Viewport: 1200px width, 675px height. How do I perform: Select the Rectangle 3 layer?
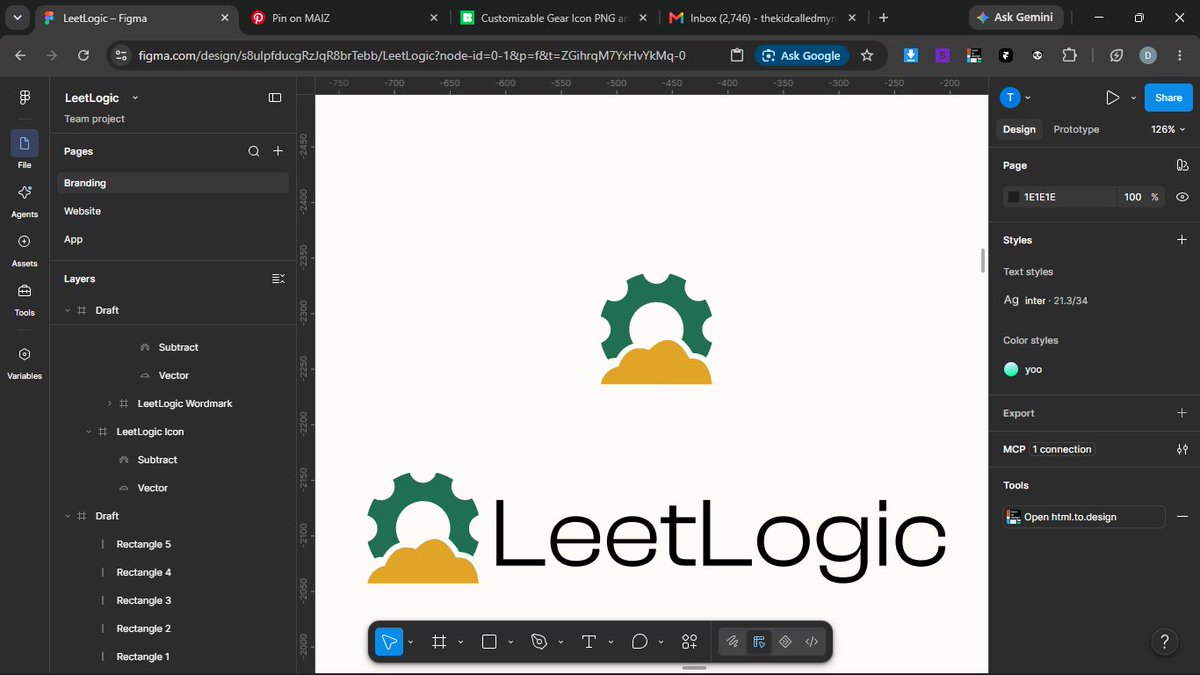(x=143, y=600)
